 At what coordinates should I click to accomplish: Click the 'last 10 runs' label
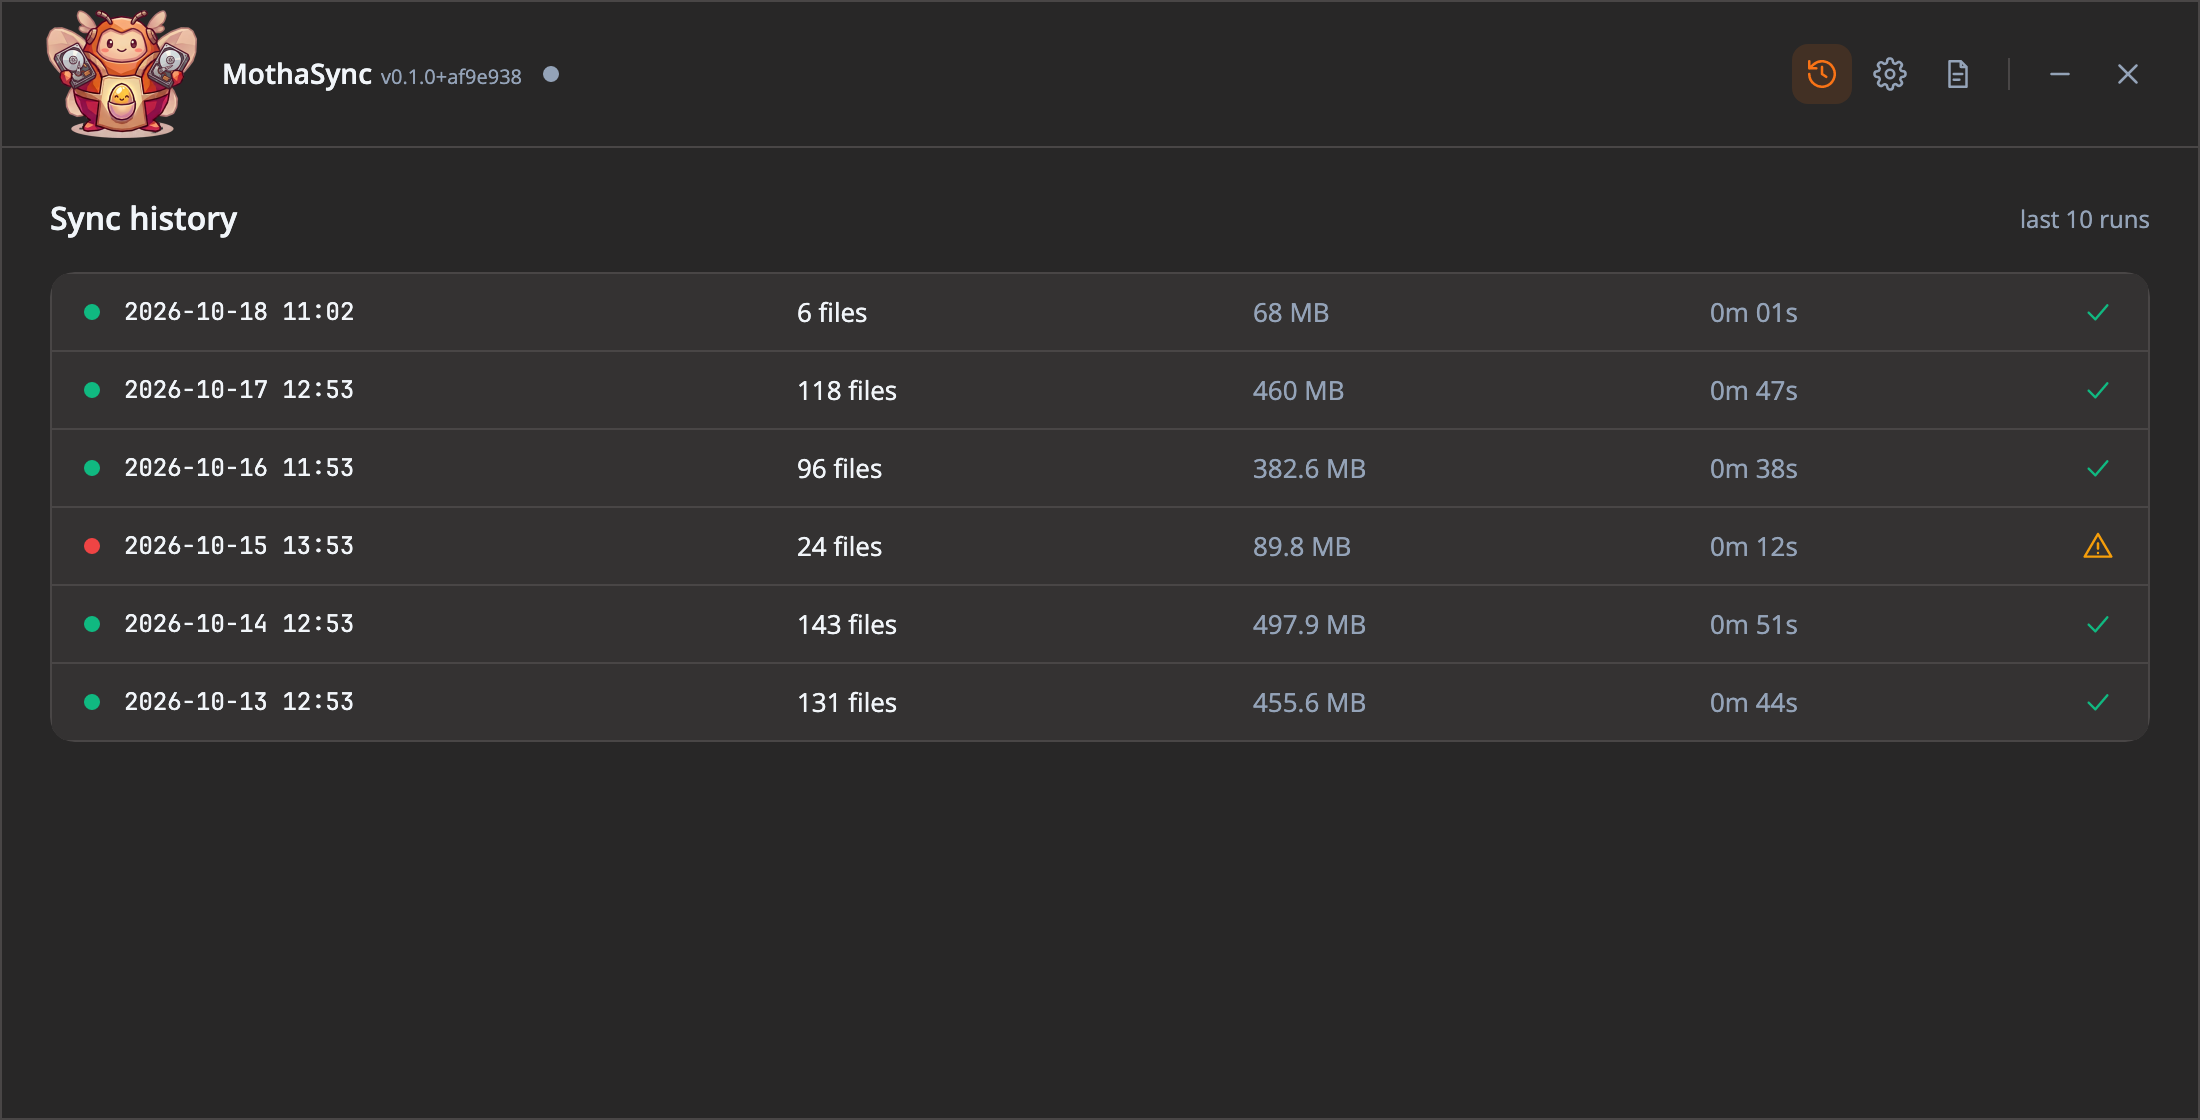[2084, 220]
